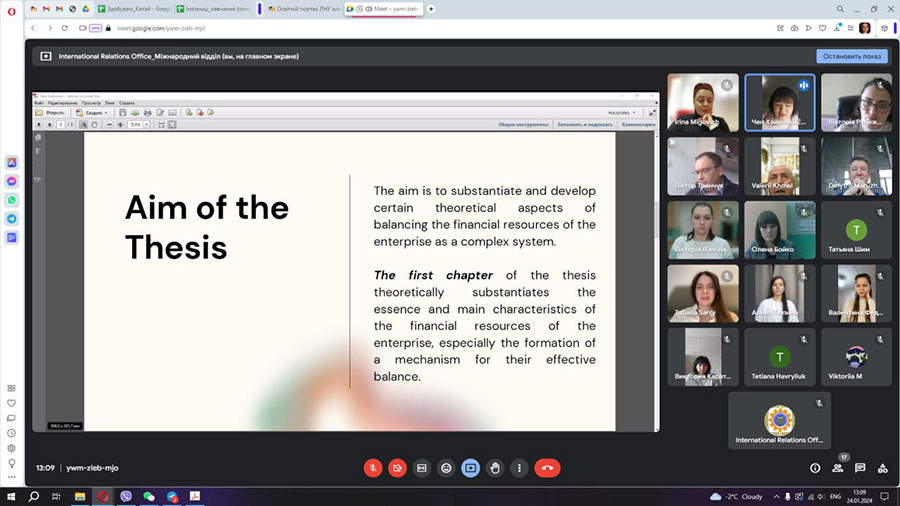The image size is (900, 506).
Task: Leave the call with the red button
Action: pyautogui.click(x=548, y=468)
